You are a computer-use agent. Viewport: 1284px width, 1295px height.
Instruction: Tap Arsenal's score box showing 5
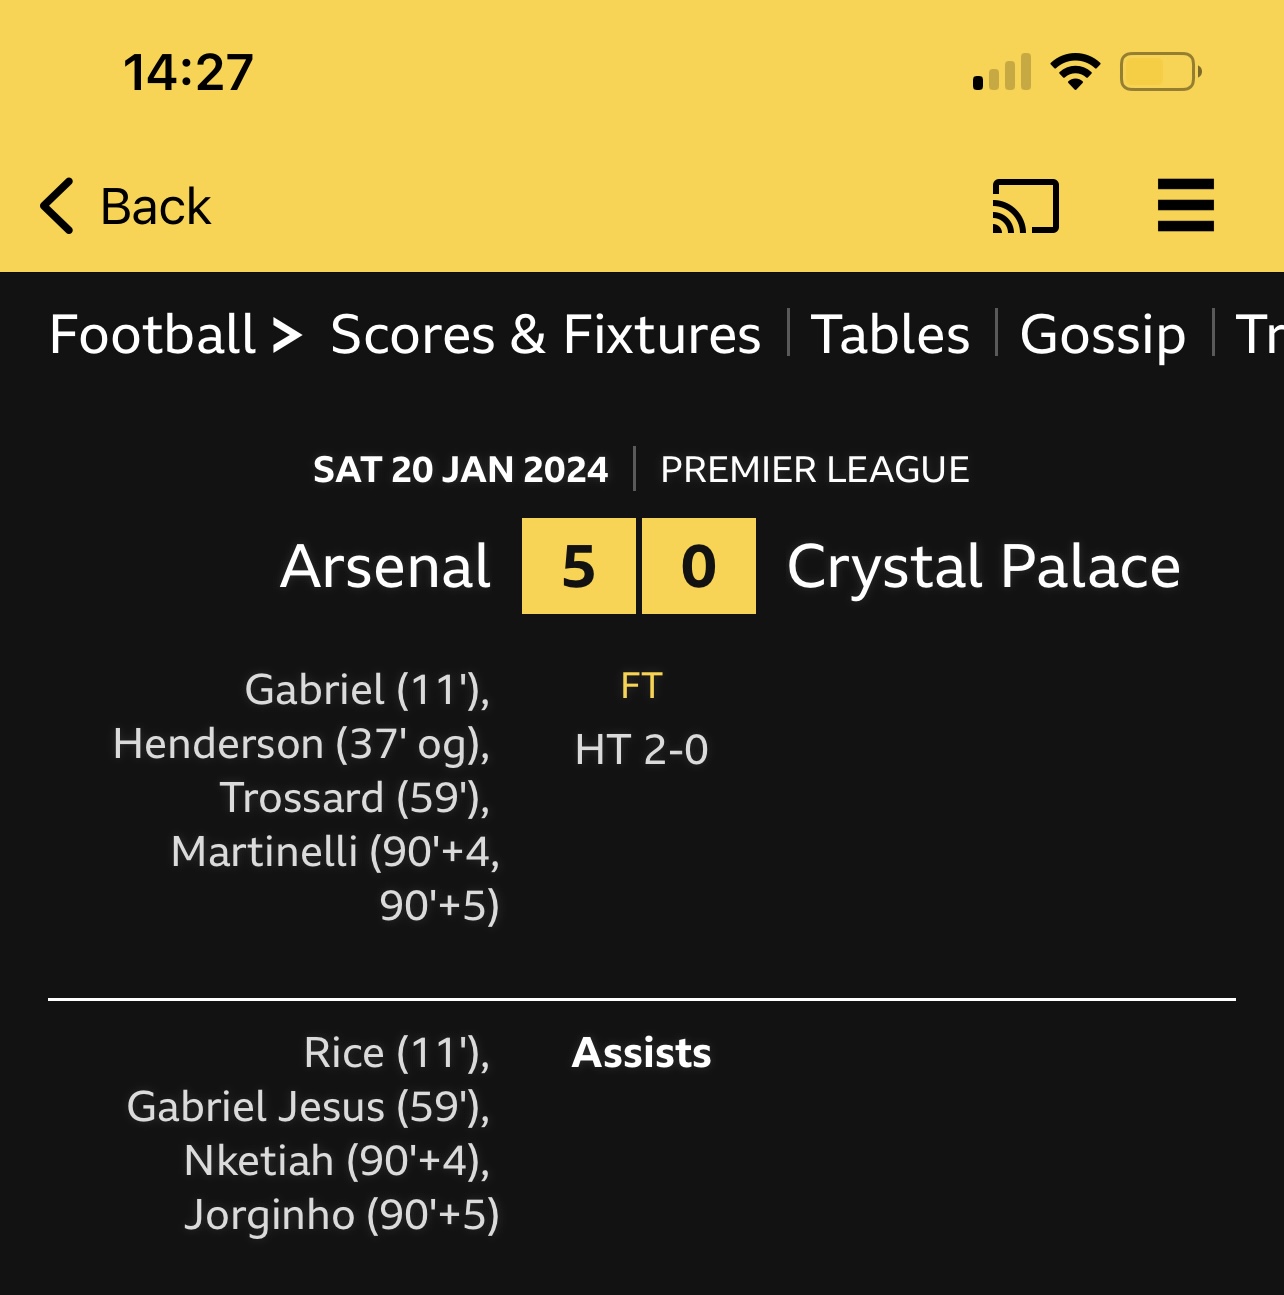579,566
